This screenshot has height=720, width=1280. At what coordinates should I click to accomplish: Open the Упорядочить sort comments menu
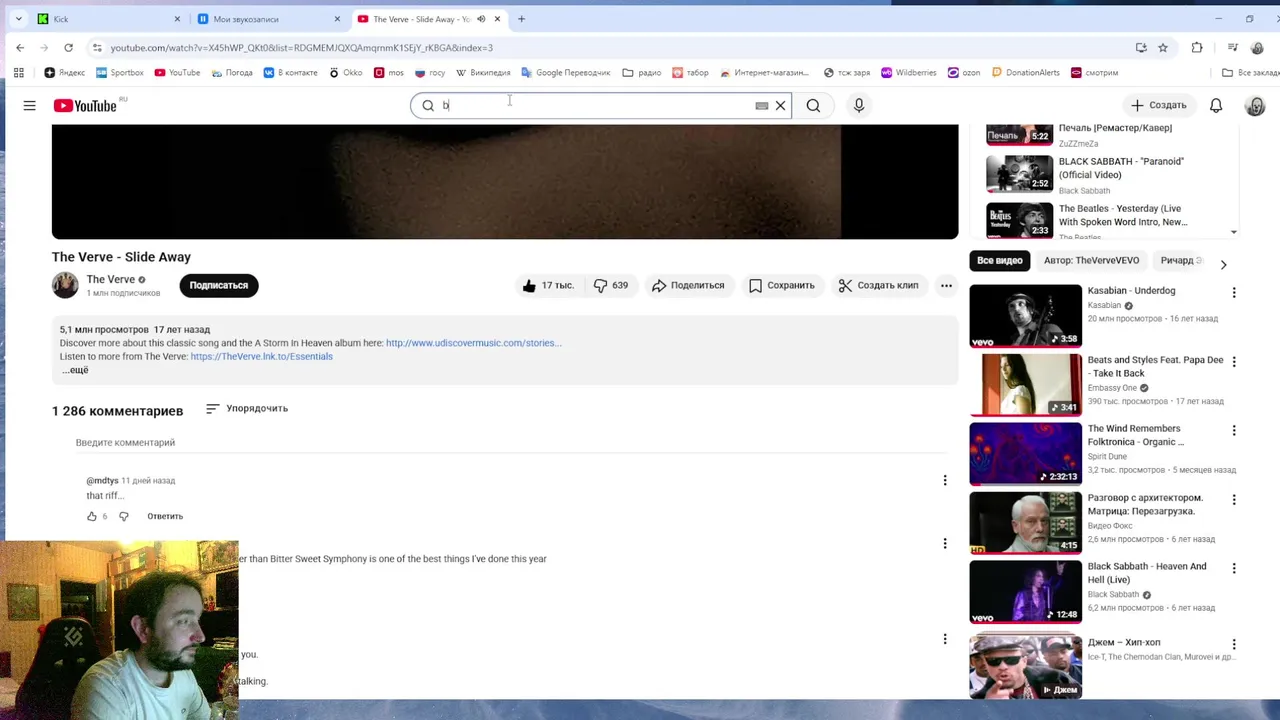point(247,408)
